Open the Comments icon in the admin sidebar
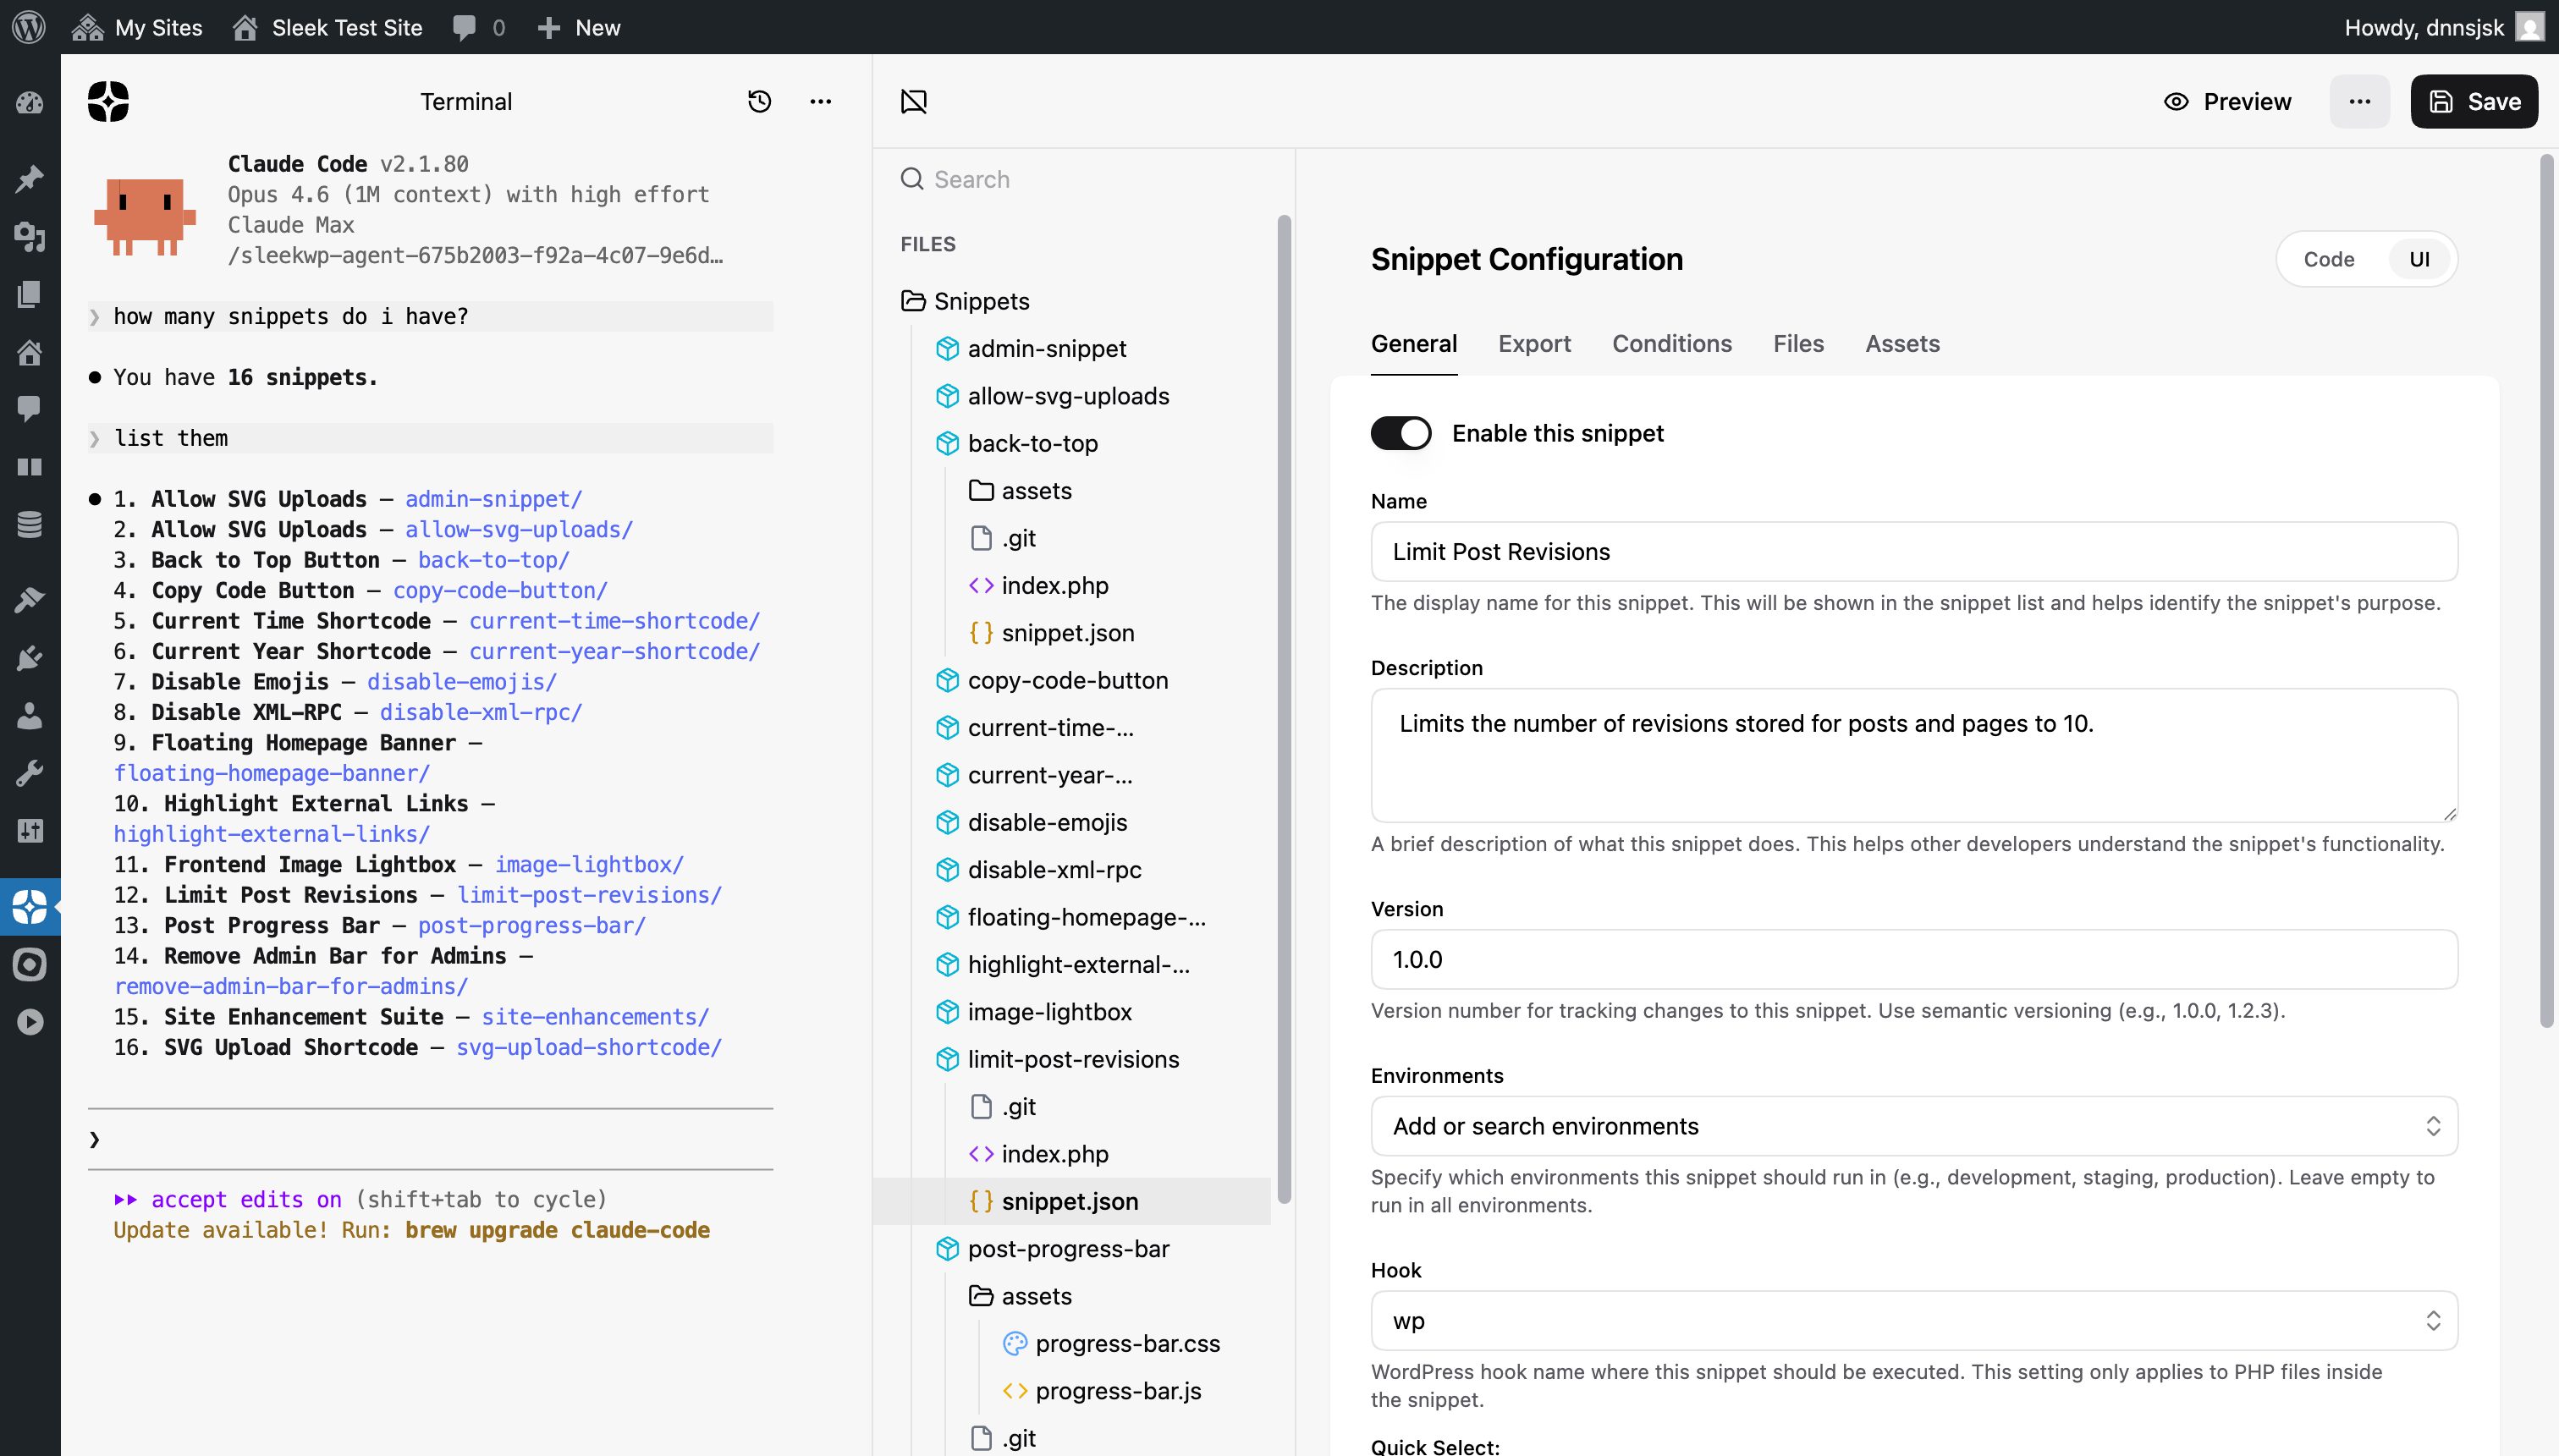 click(x=29, y=408)
